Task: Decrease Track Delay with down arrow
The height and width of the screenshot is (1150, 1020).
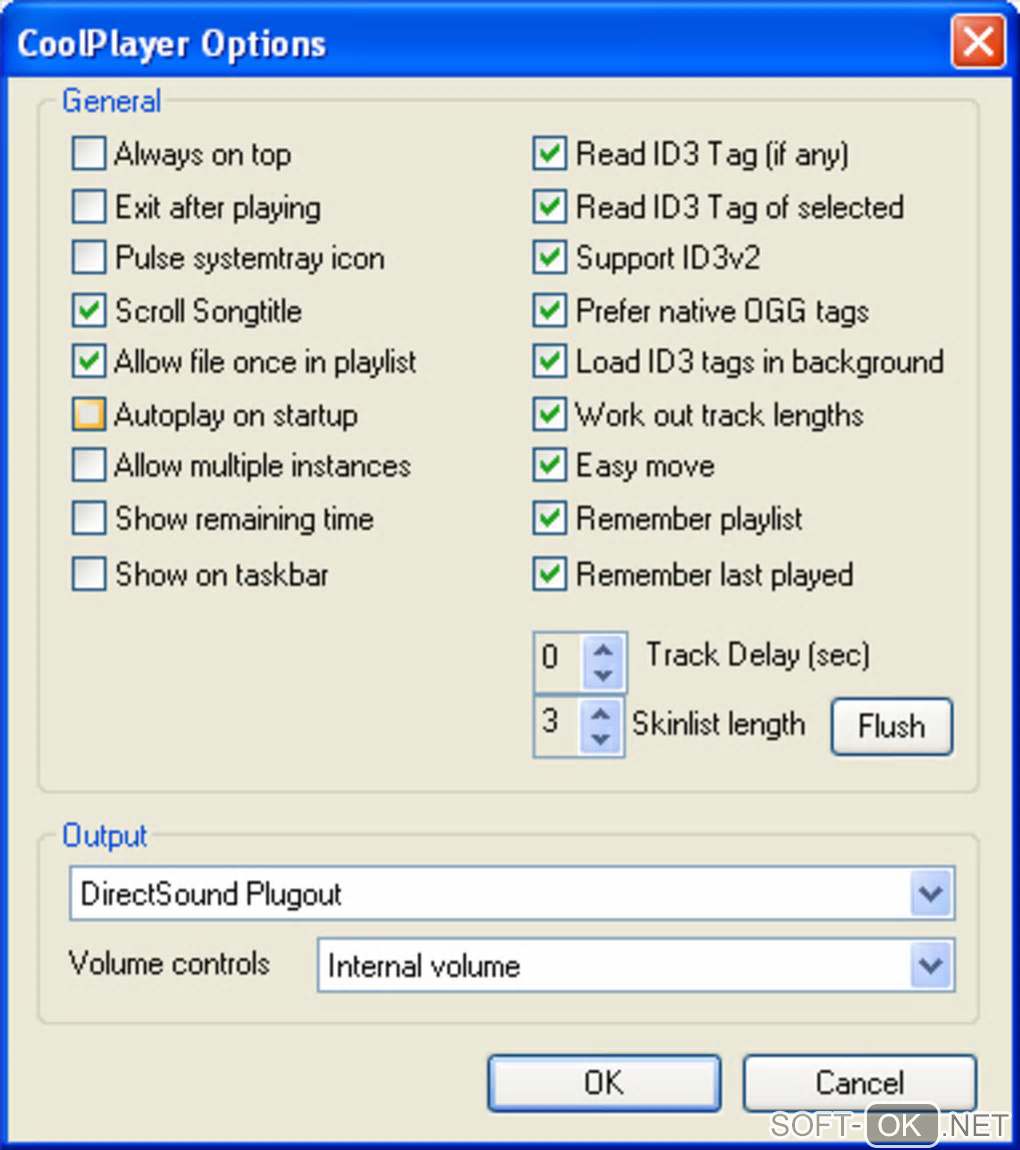Action: (x=603, y=675)
